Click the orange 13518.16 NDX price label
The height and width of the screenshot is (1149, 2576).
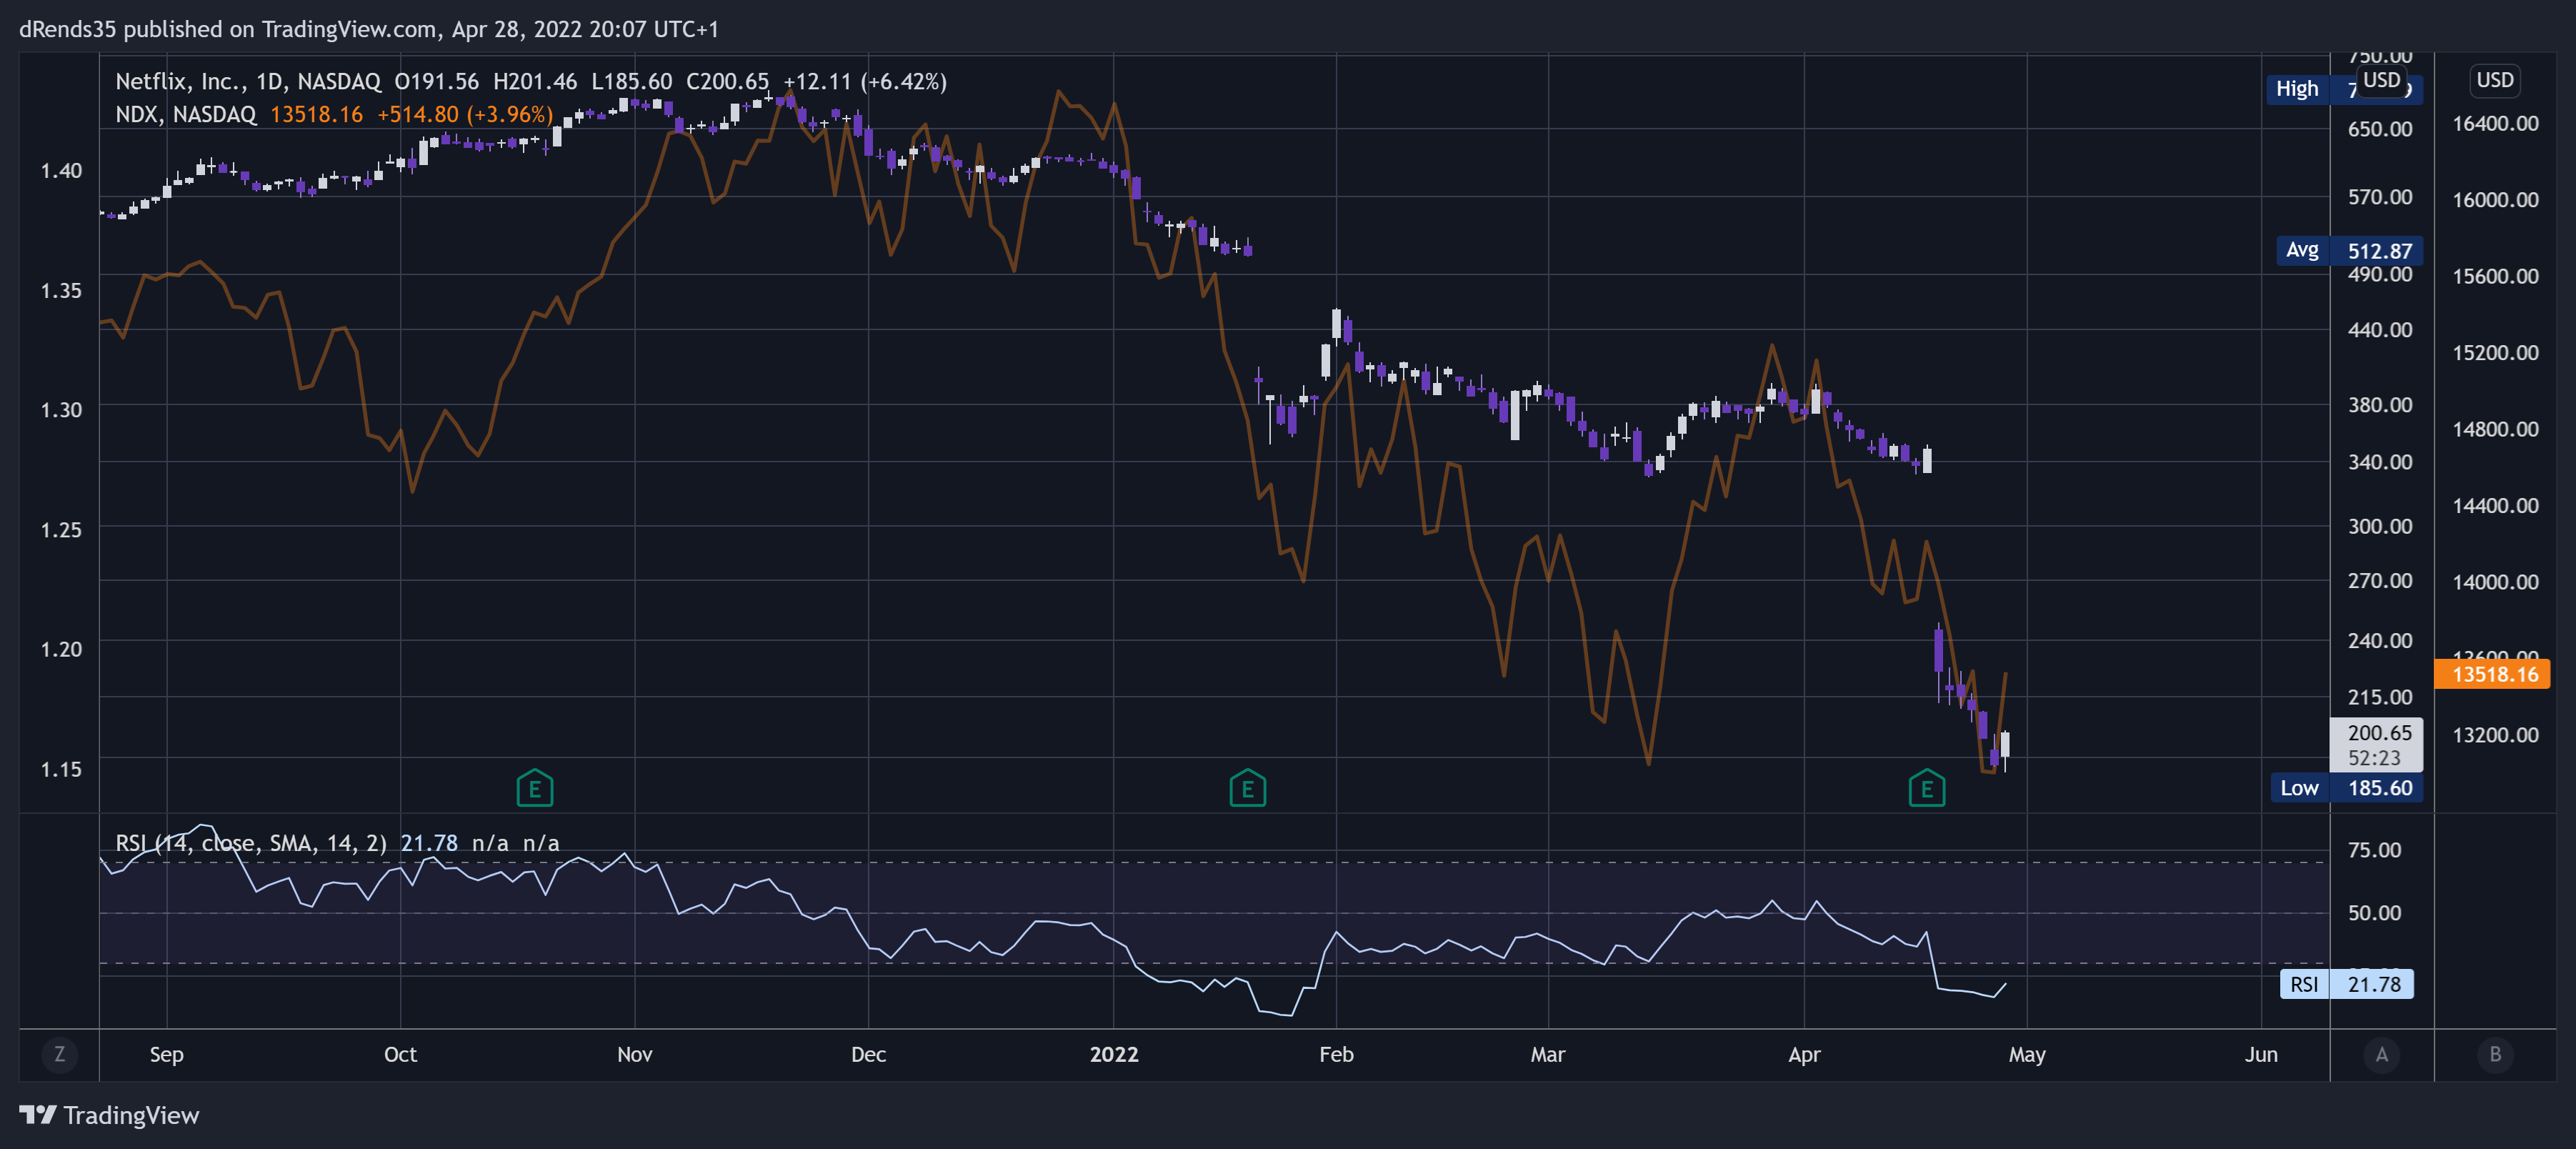click(2492, 674)
